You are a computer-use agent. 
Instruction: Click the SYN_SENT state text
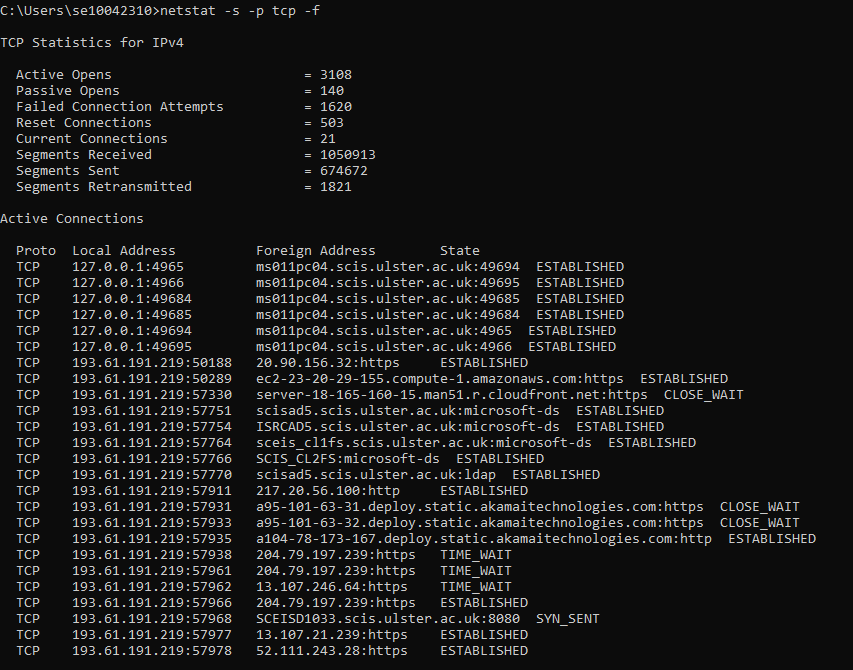click(568, 619)
